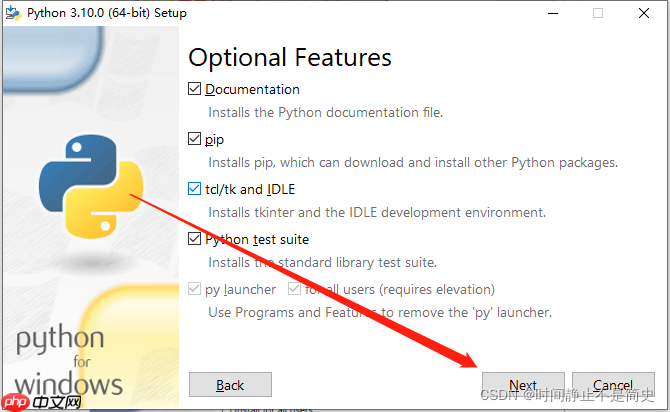Click the py launcher checkbox
This screenshot has height=412, width=670.
point(195,289)
